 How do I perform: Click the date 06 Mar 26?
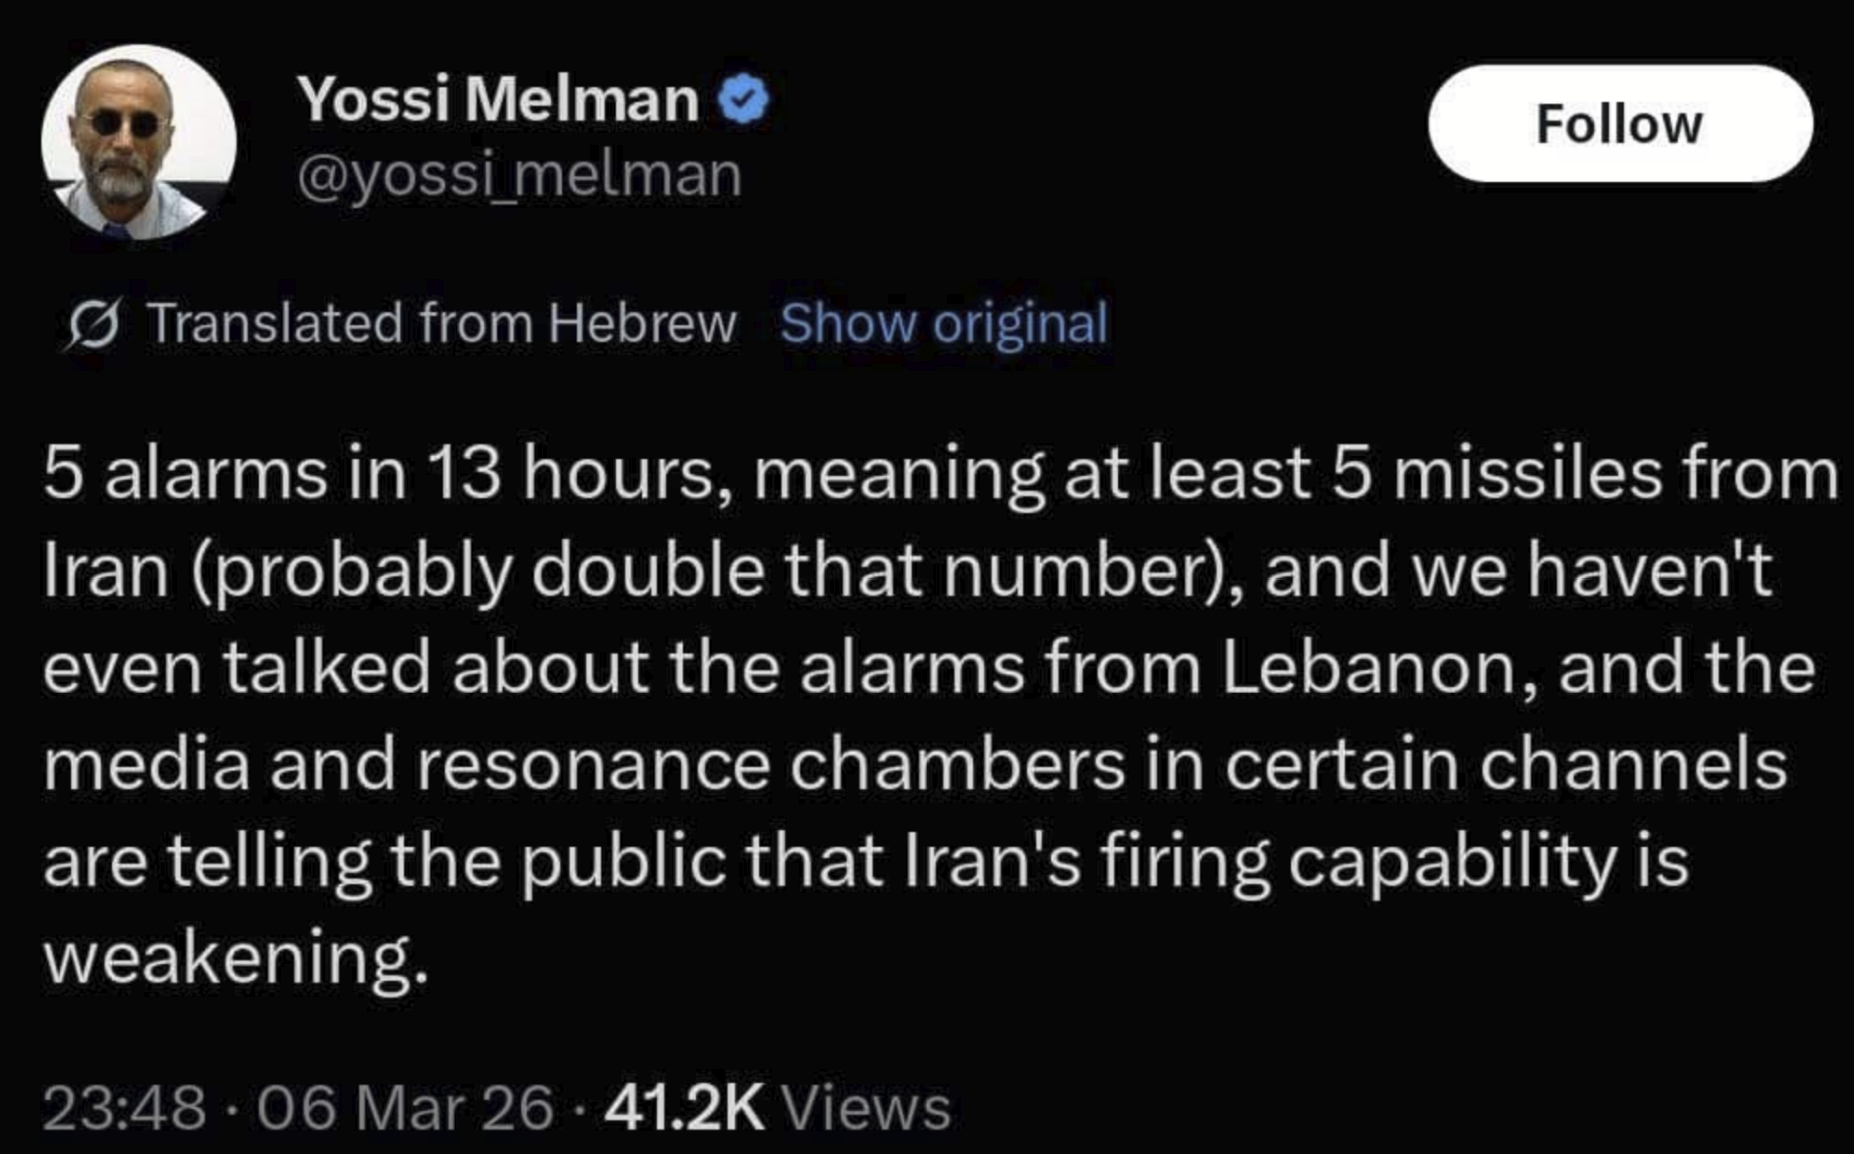(404, 1109)
